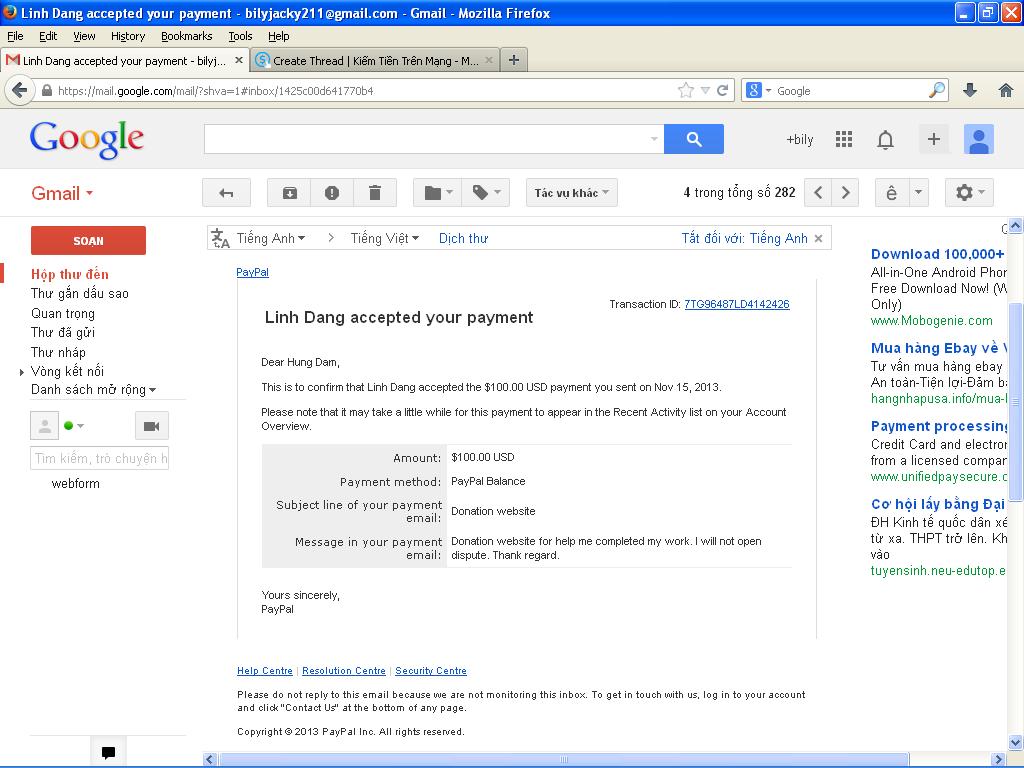The height and width of the screenshot is (768, 1024).
Task: Click the chat search field Tìm kiếm
Action: (x=99, y=458)
